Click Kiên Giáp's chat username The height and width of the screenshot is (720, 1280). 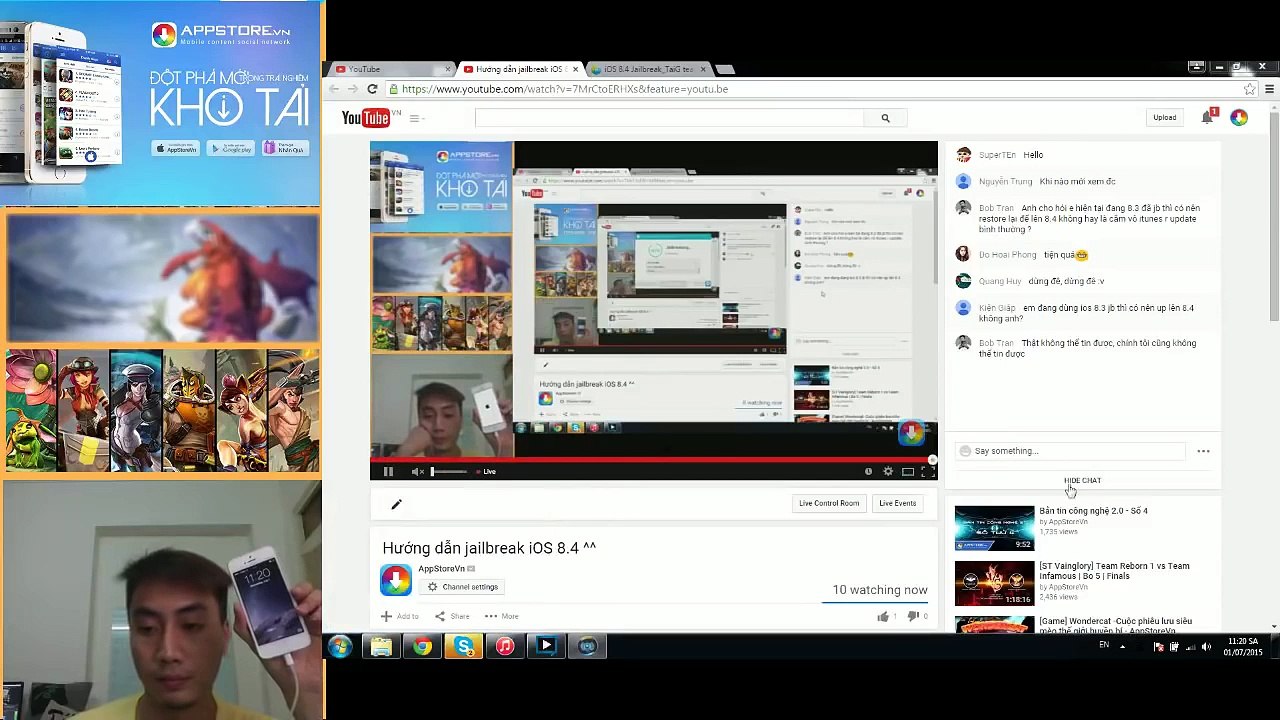[997, 308]
